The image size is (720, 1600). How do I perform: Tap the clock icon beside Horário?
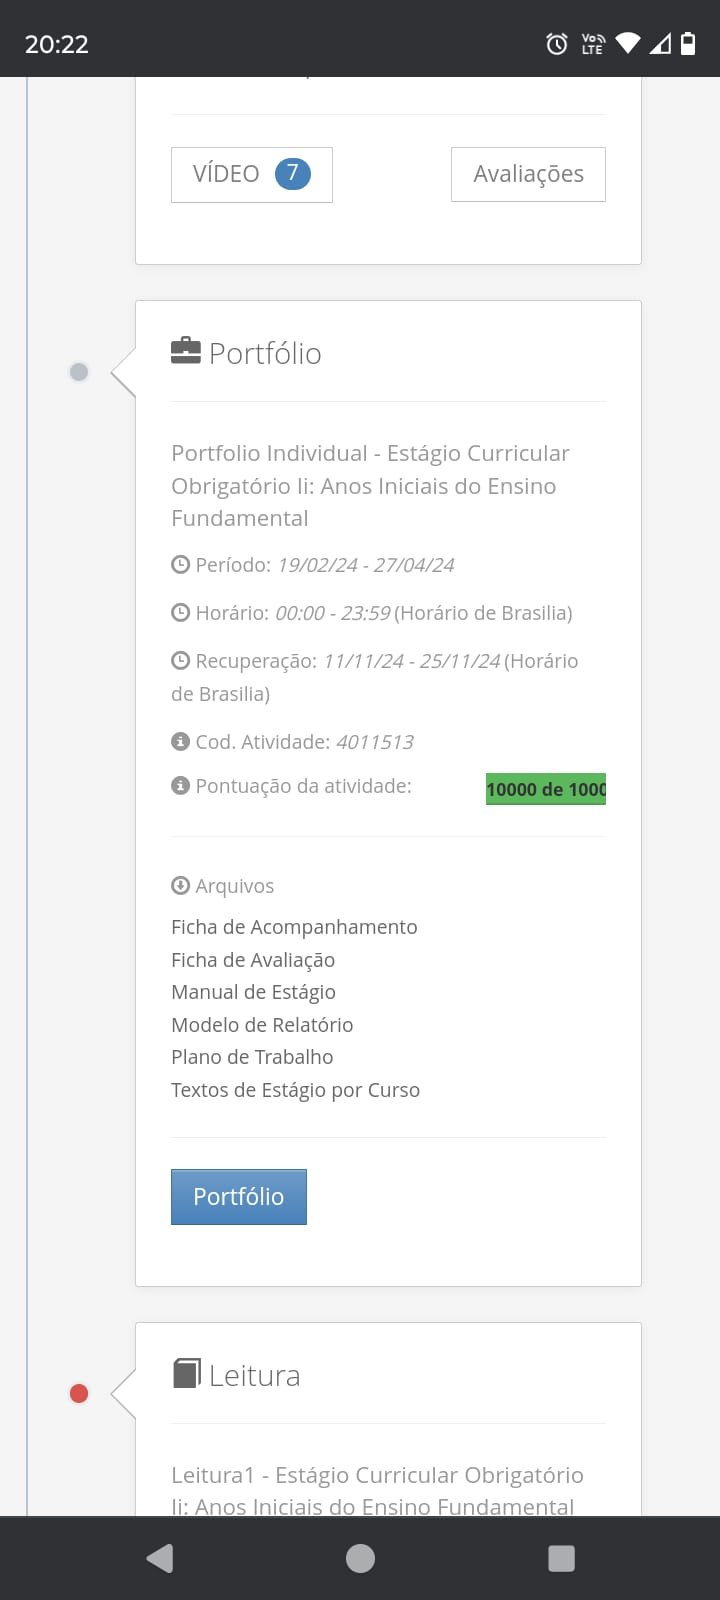click(181, 612)
